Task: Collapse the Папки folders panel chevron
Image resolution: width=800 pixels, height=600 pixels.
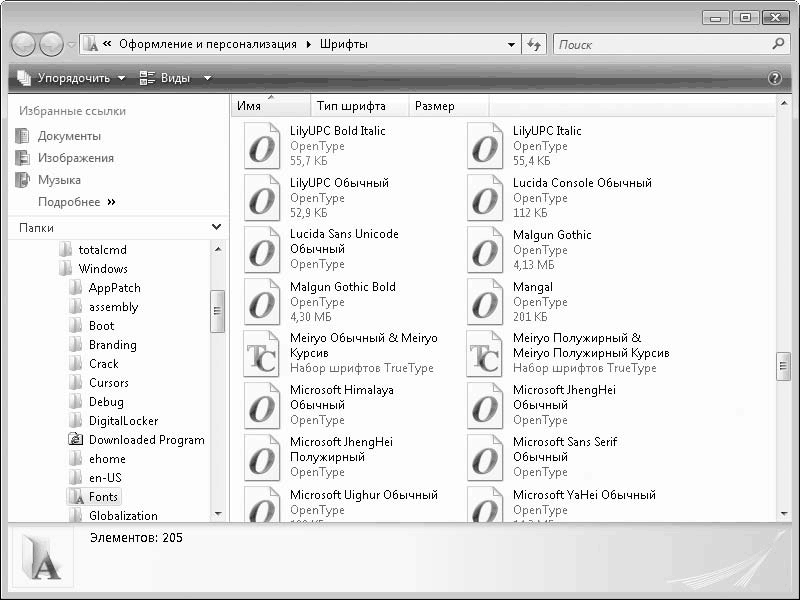Action: pos(217,228)
